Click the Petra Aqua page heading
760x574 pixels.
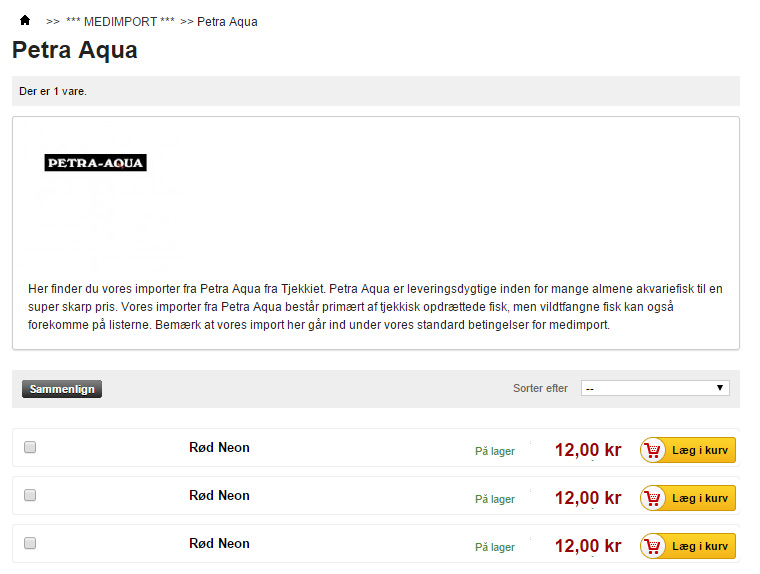[75, 50]
